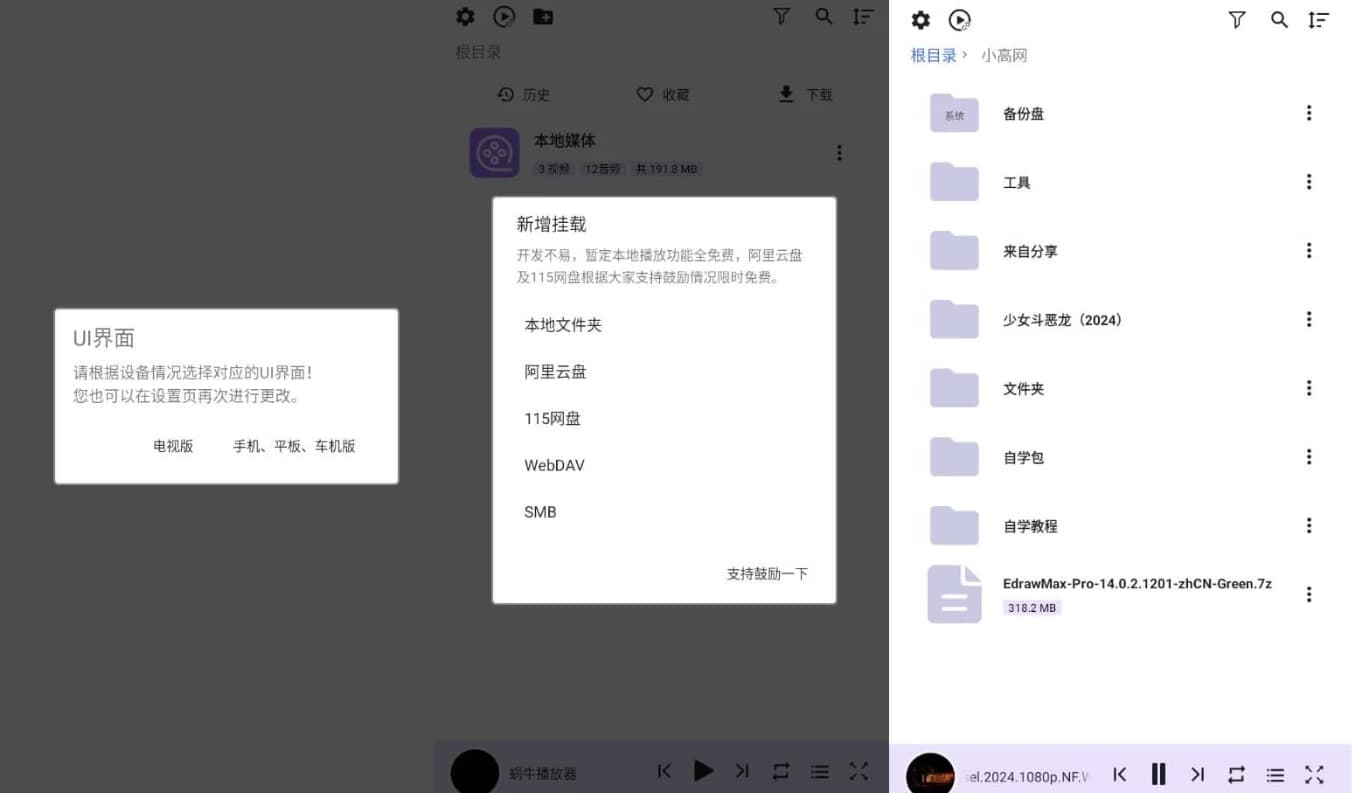1352x793 pixels.
Task: Open the options menu for 本地媒体
Action: tap(839, 152)
